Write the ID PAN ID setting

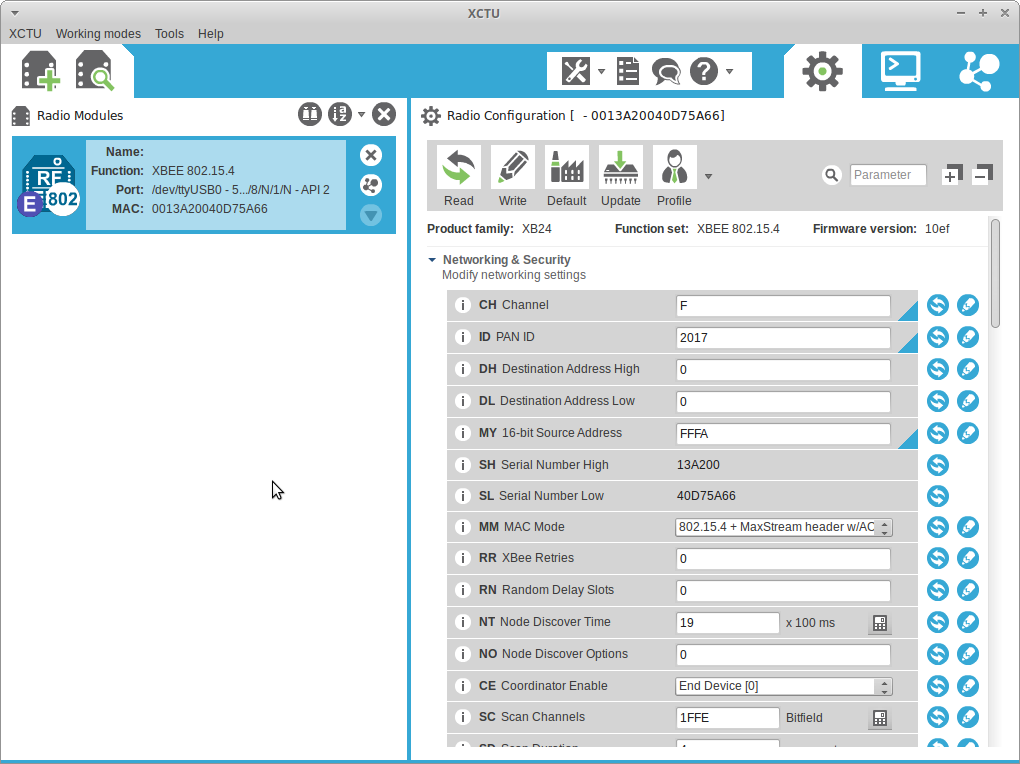tap(968, 337)
